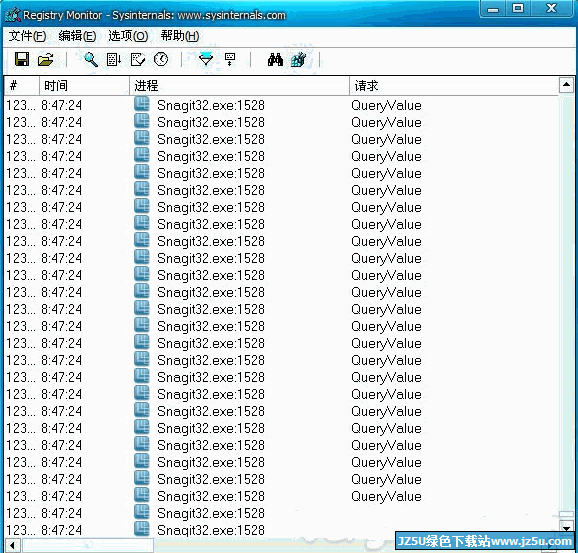578x553 pixels.
Task: Open the 文件(F) menu
Action: (27, 36)
